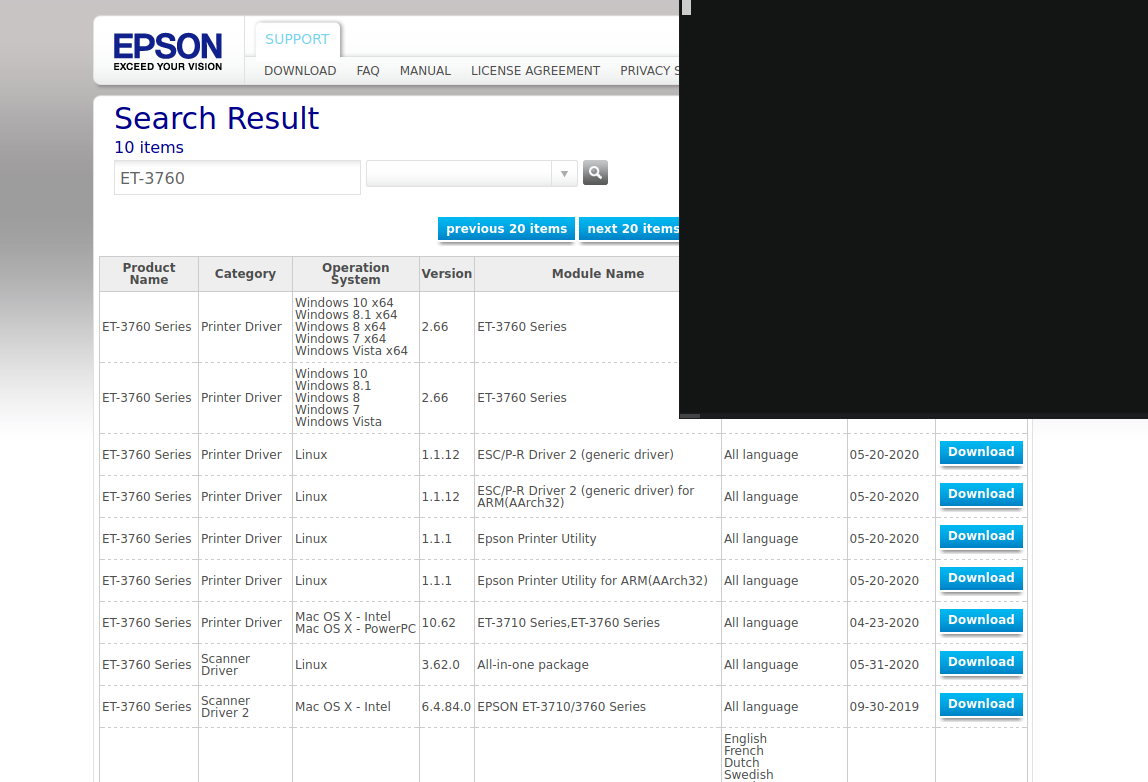
Task: Click the Epson Exceed Your Vision logo
Action: coord(168,51)
